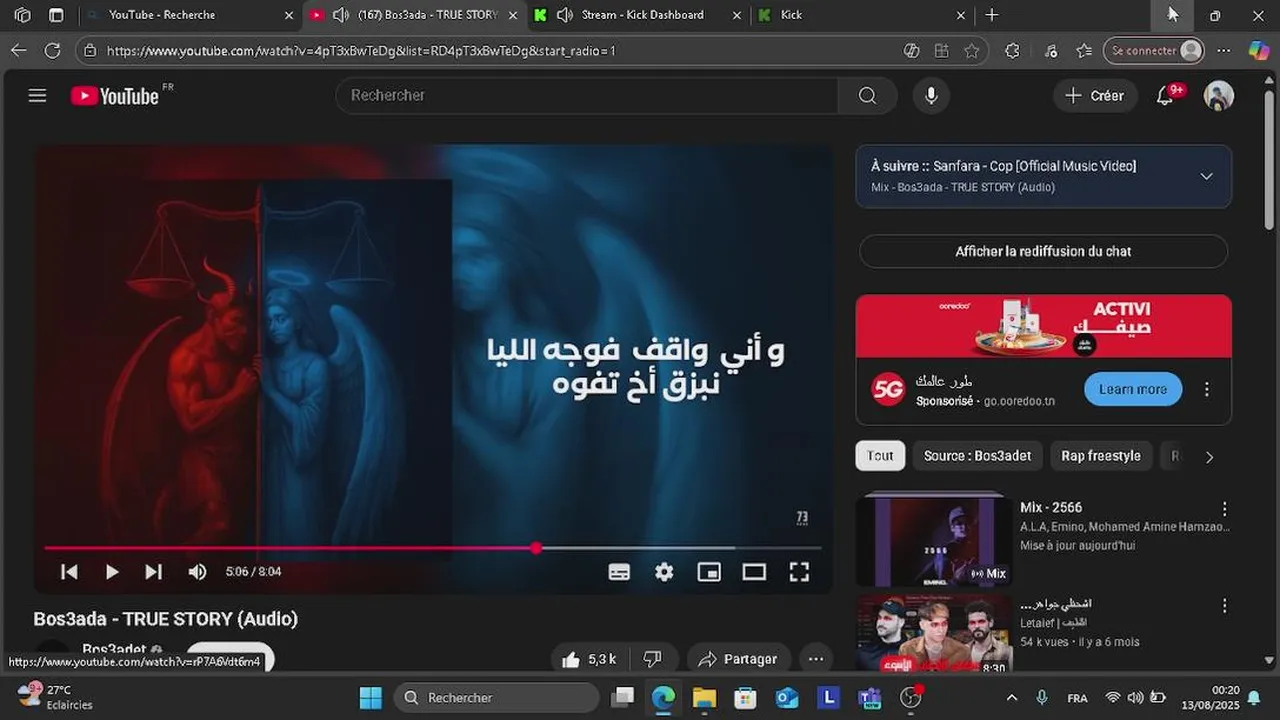Open the Windows notification bell
This screenshot has width=1280, height=720.
[1254, 698]
